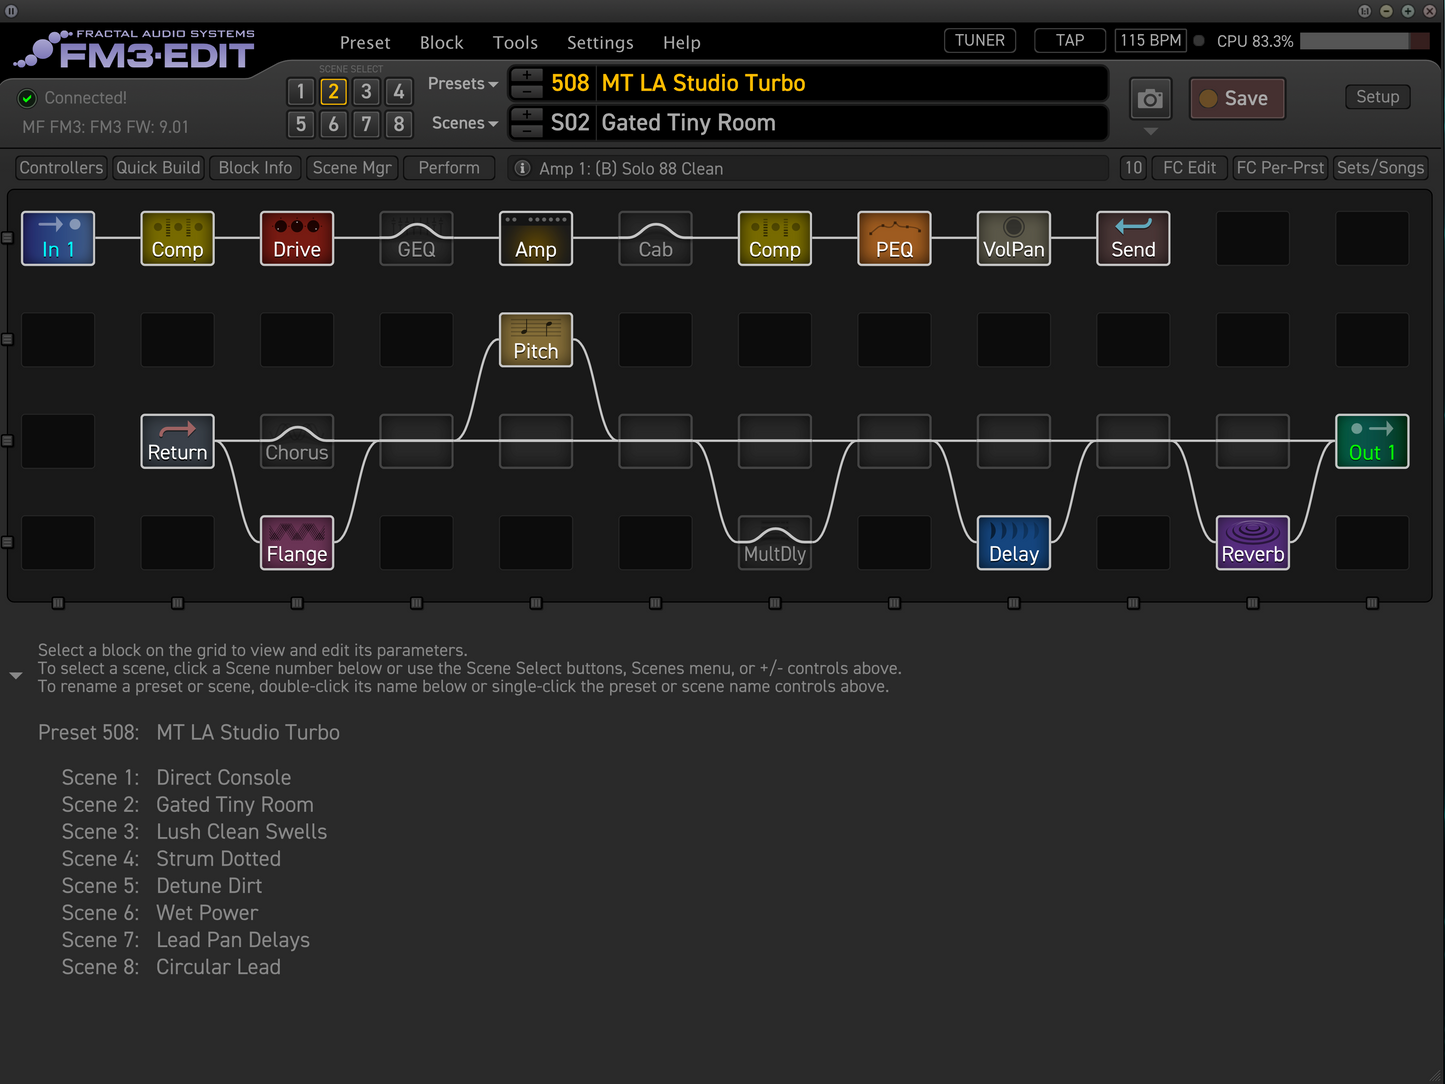Select the Reverb block
The image size is (1445, 1084).
(1253, 543)
